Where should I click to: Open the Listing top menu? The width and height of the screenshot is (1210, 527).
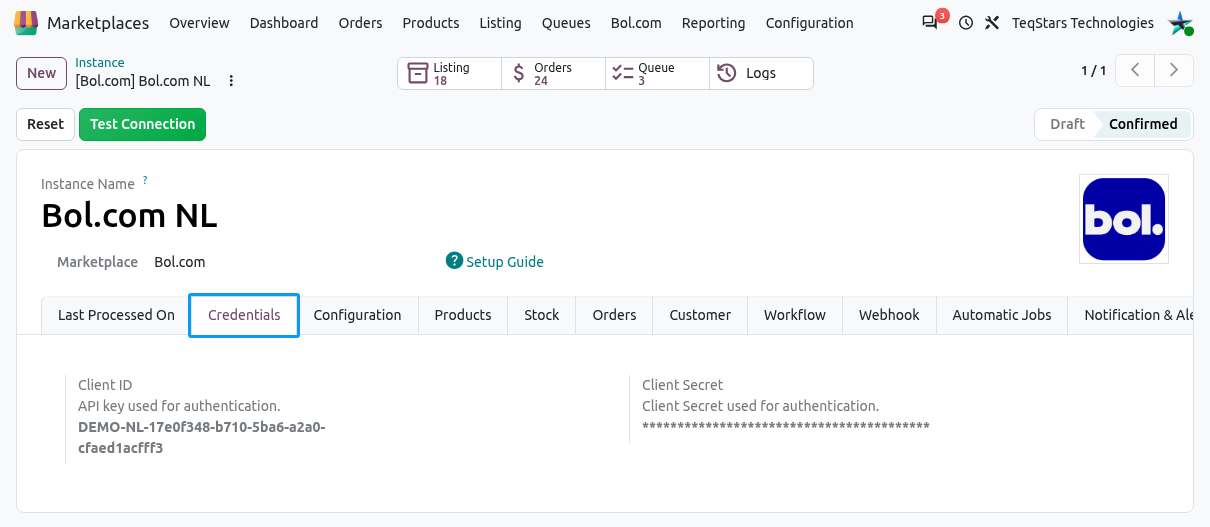(x=500, y=23)
